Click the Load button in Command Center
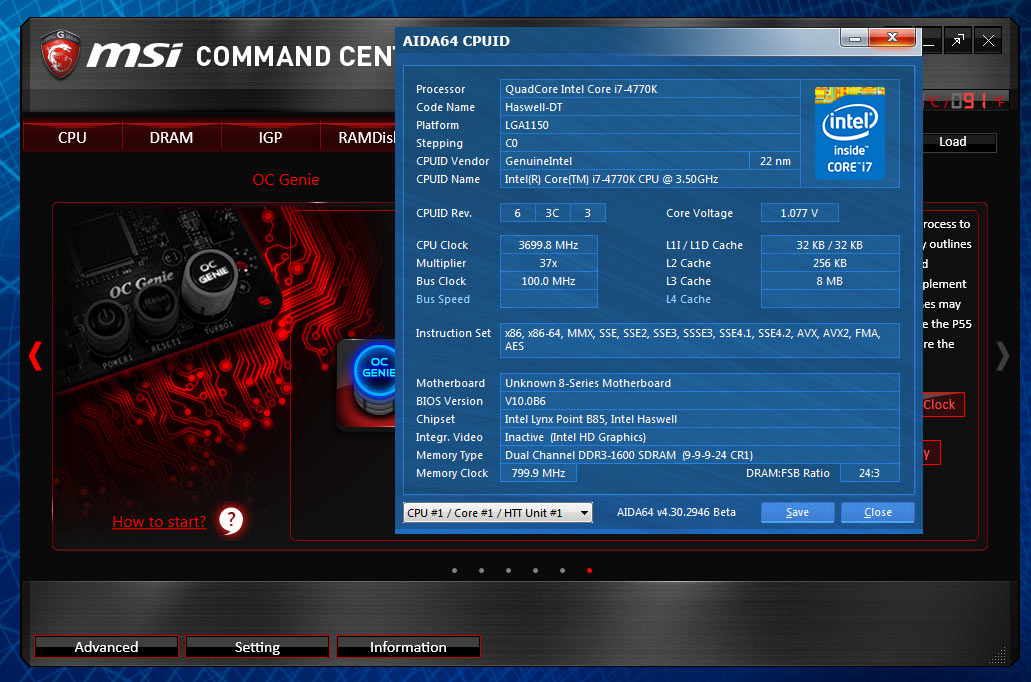 pos(959,142)
